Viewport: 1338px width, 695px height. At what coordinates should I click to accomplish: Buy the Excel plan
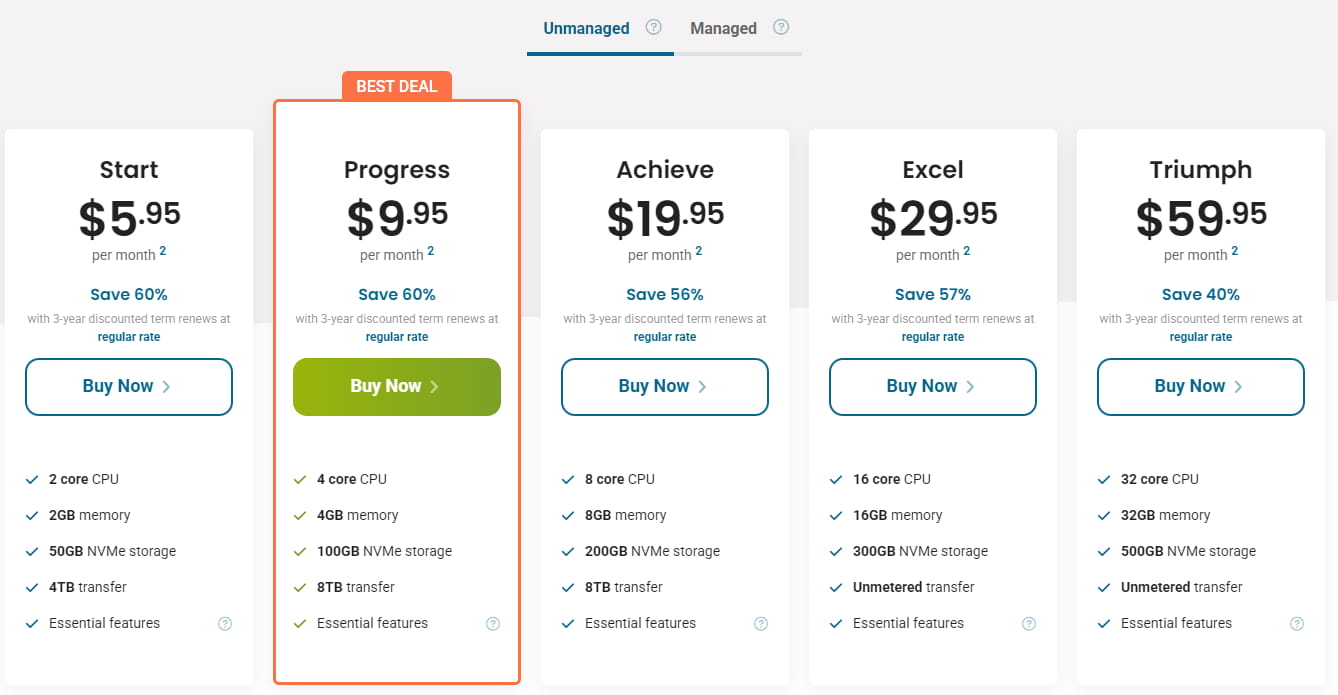933,387
